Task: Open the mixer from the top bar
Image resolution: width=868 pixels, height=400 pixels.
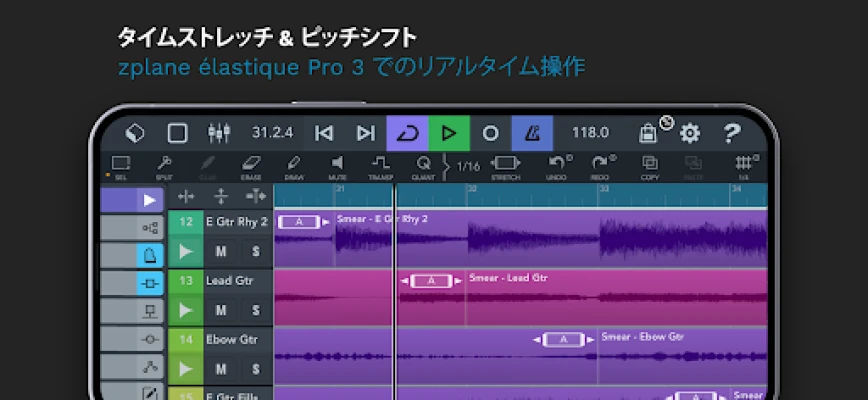Action: pos(219,133)
